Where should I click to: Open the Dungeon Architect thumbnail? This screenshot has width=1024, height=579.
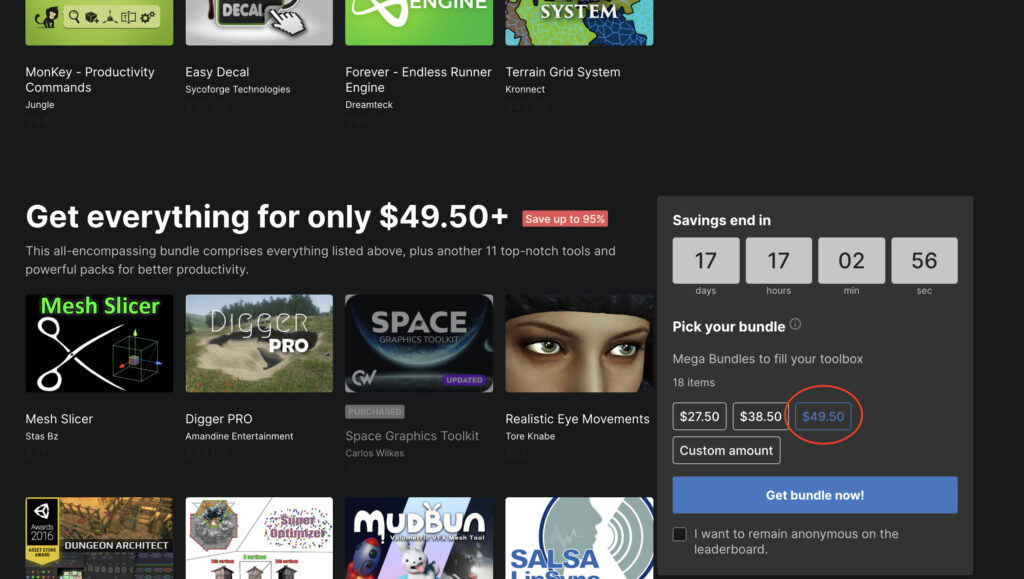pyautogui.click(x=99, y=538)
